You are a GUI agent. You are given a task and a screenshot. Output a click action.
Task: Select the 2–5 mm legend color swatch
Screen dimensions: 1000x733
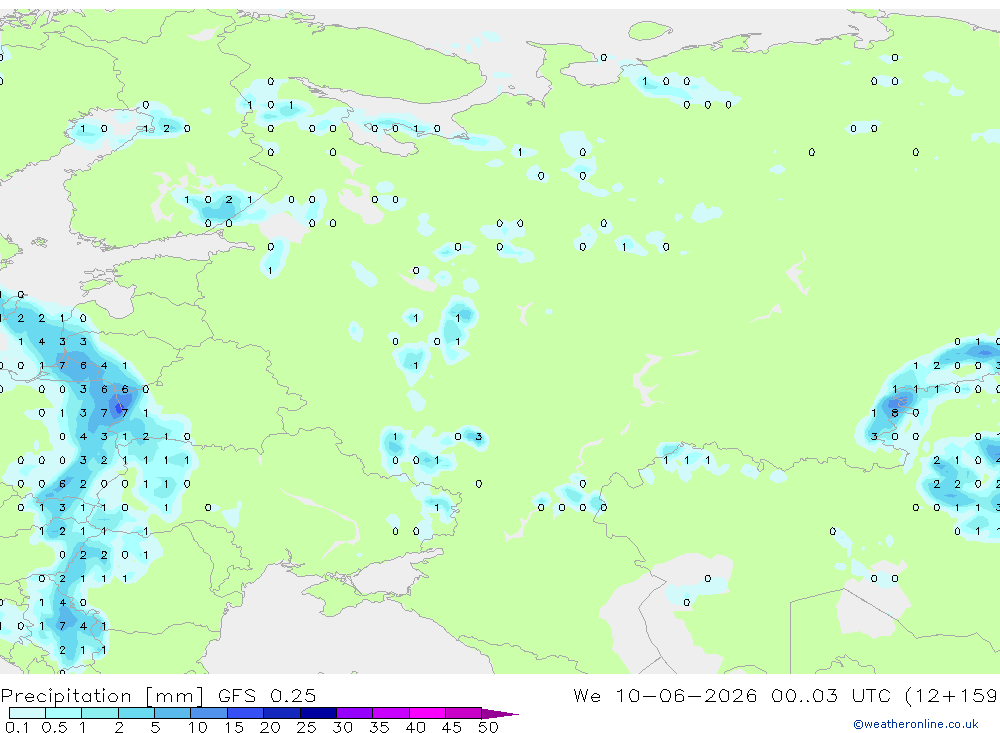pyautogui.click(x=136, y=713)
